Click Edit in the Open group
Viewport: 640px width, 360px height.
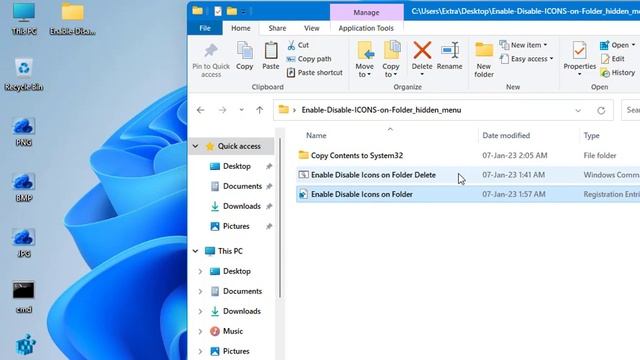point(612,59)
